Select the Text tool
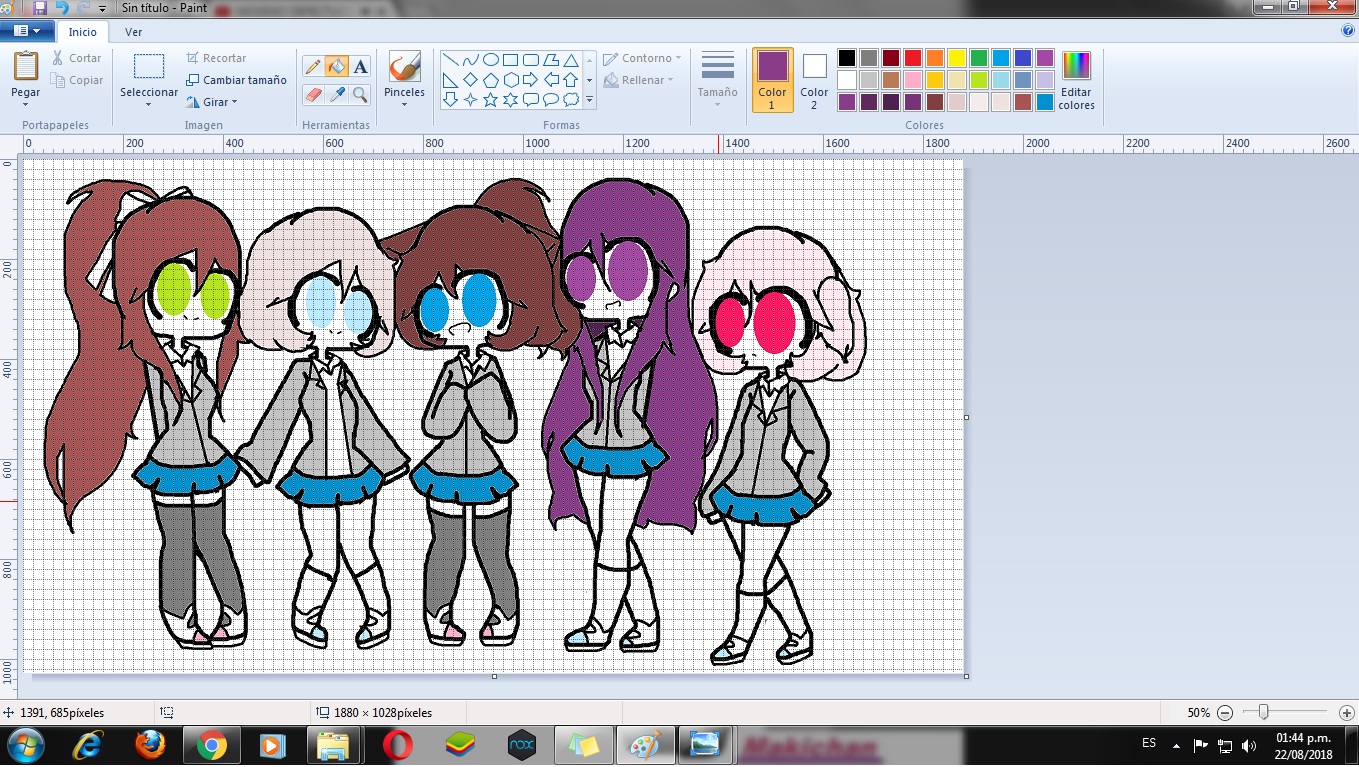The width and height of the screenshot is (1359, 767). [361, 67]
